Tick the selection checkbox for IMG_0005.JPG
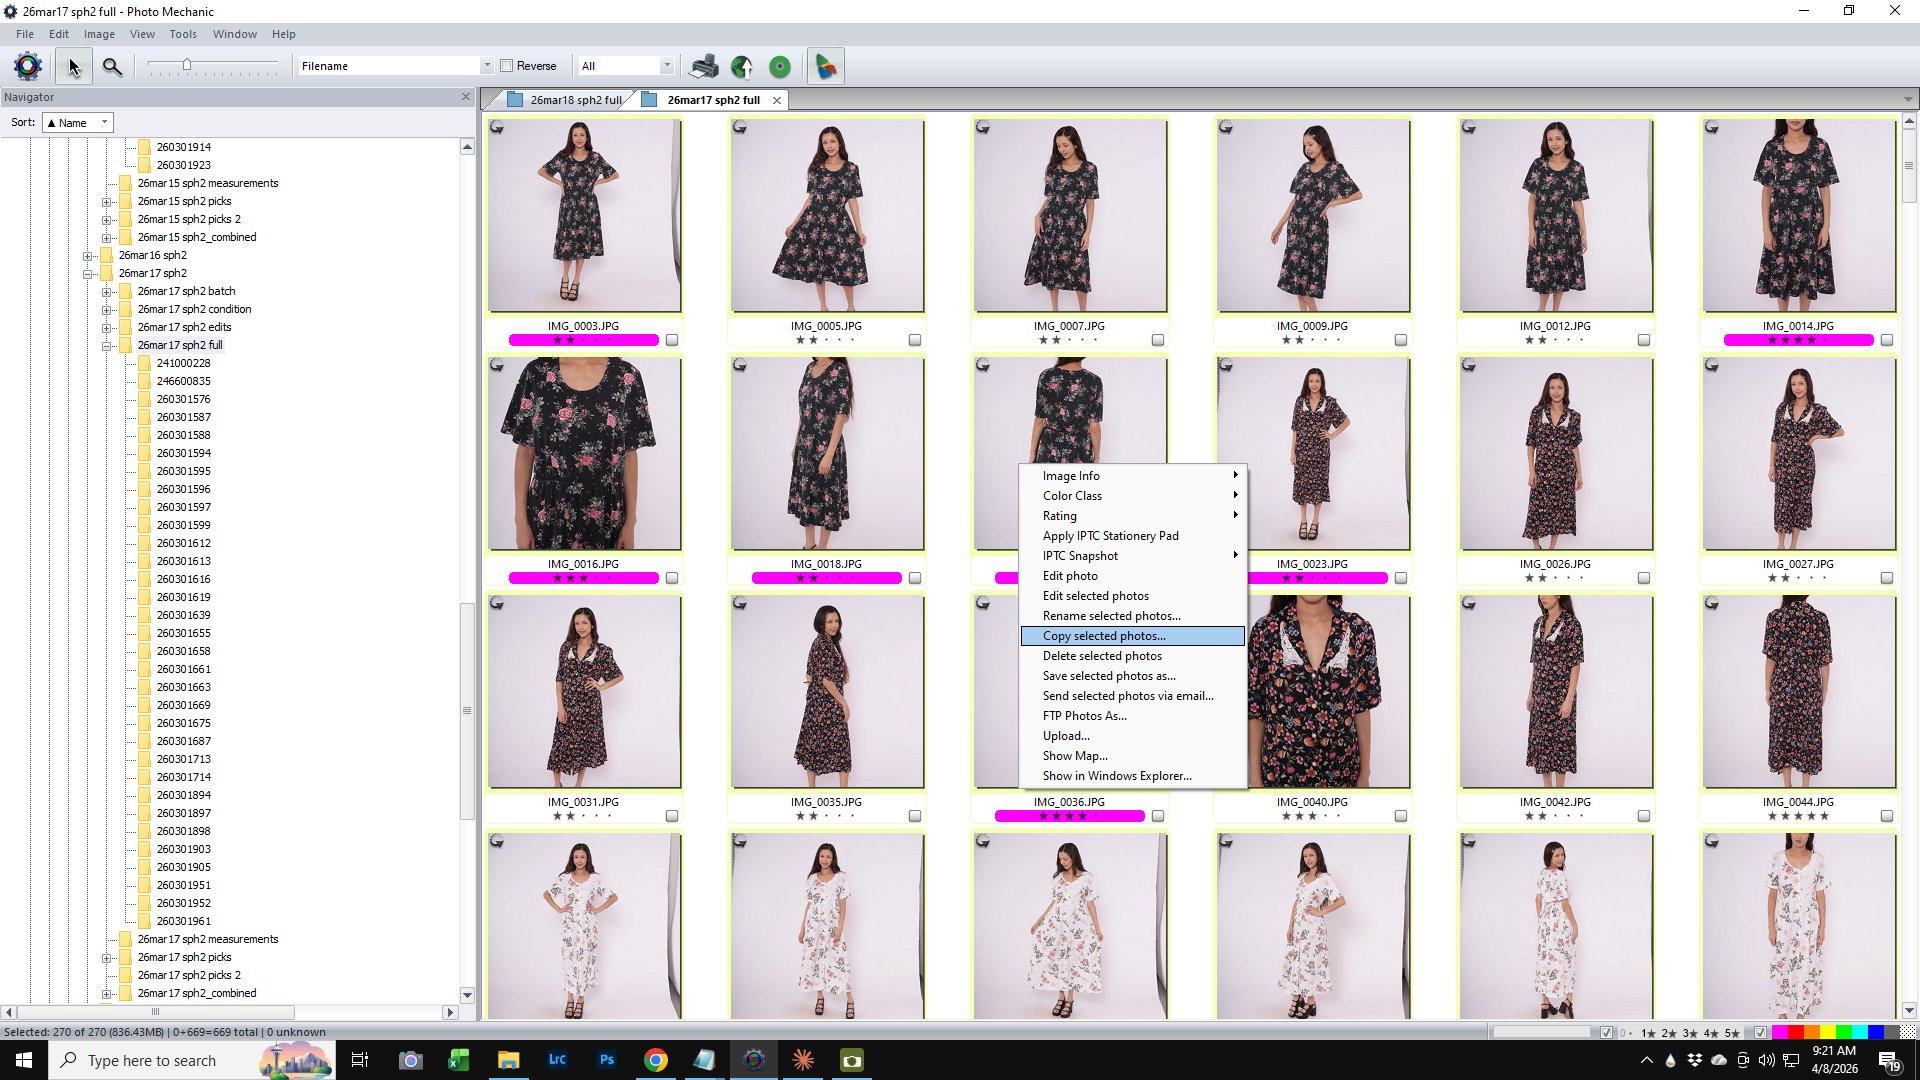This screenshot has width=1920, height=1080. [914, 340]
